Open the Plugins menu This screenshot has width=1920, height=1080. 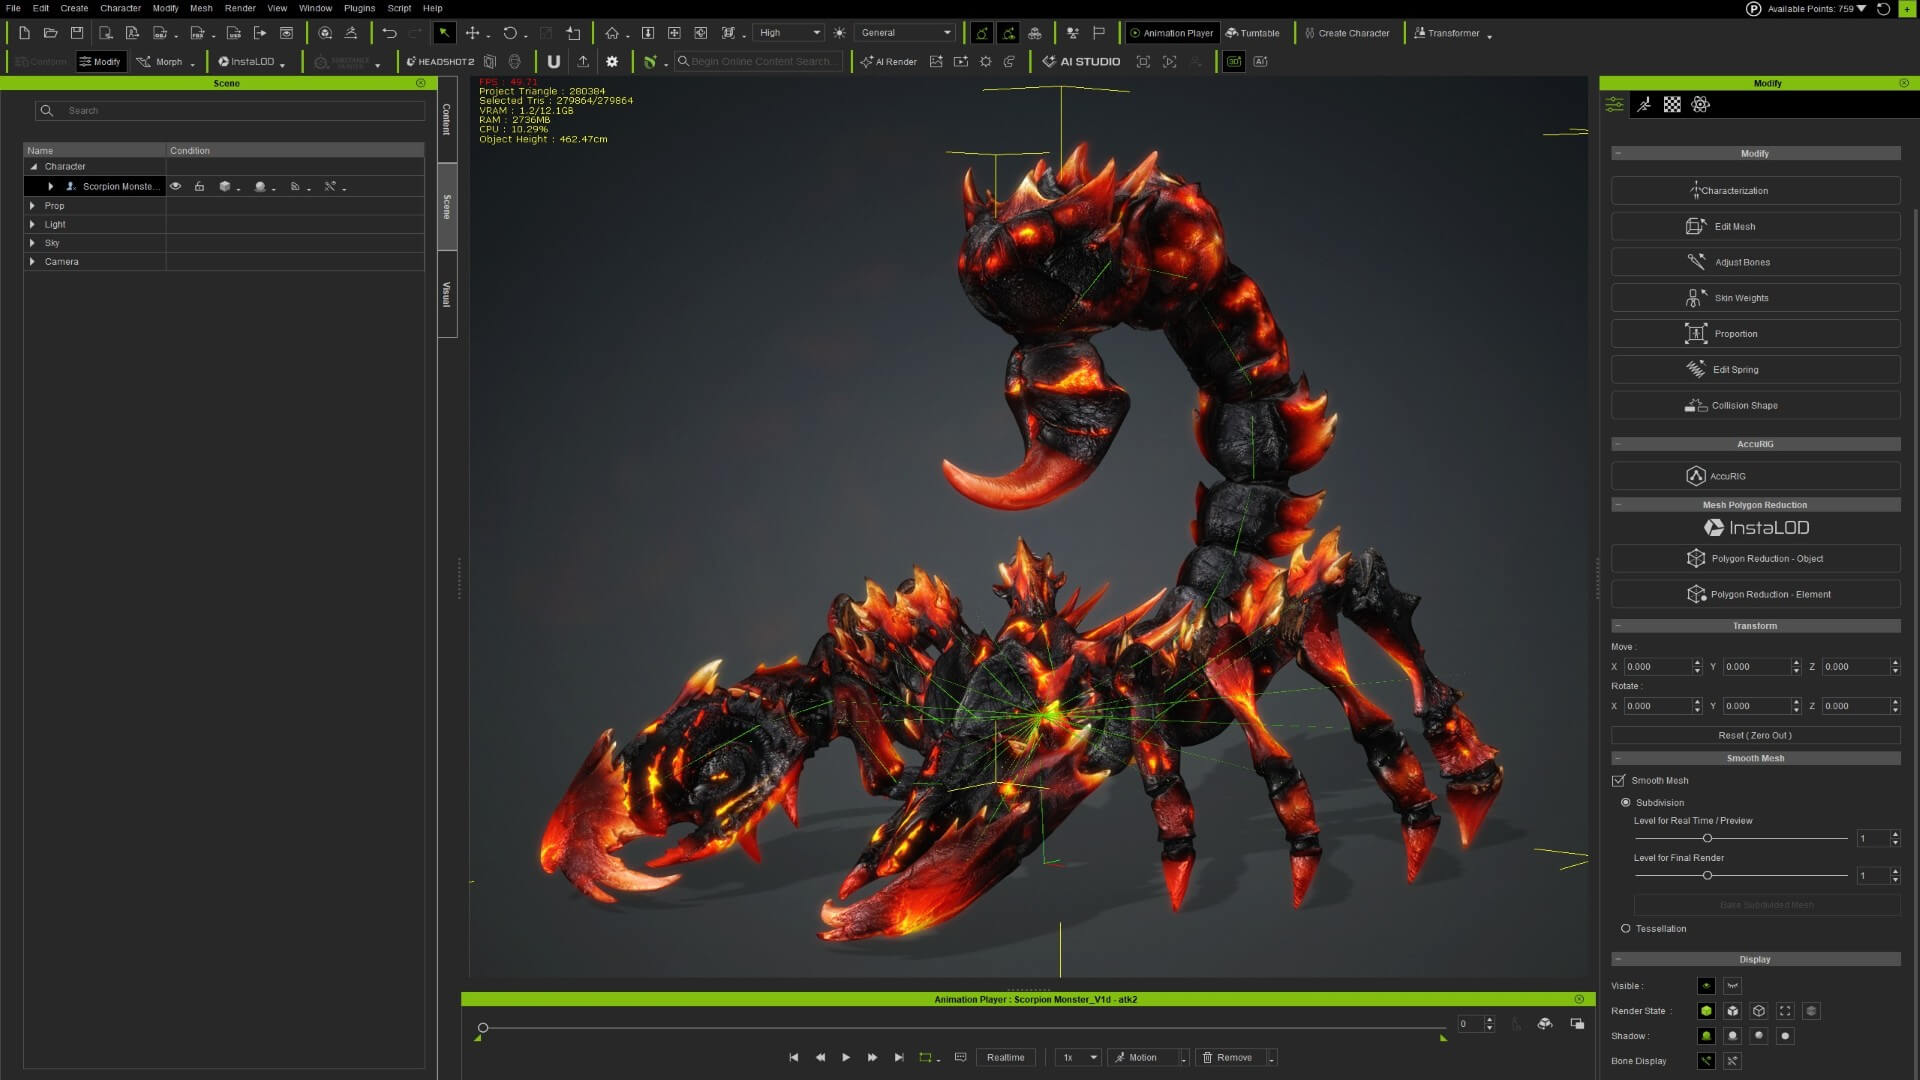tap(359, 8)
